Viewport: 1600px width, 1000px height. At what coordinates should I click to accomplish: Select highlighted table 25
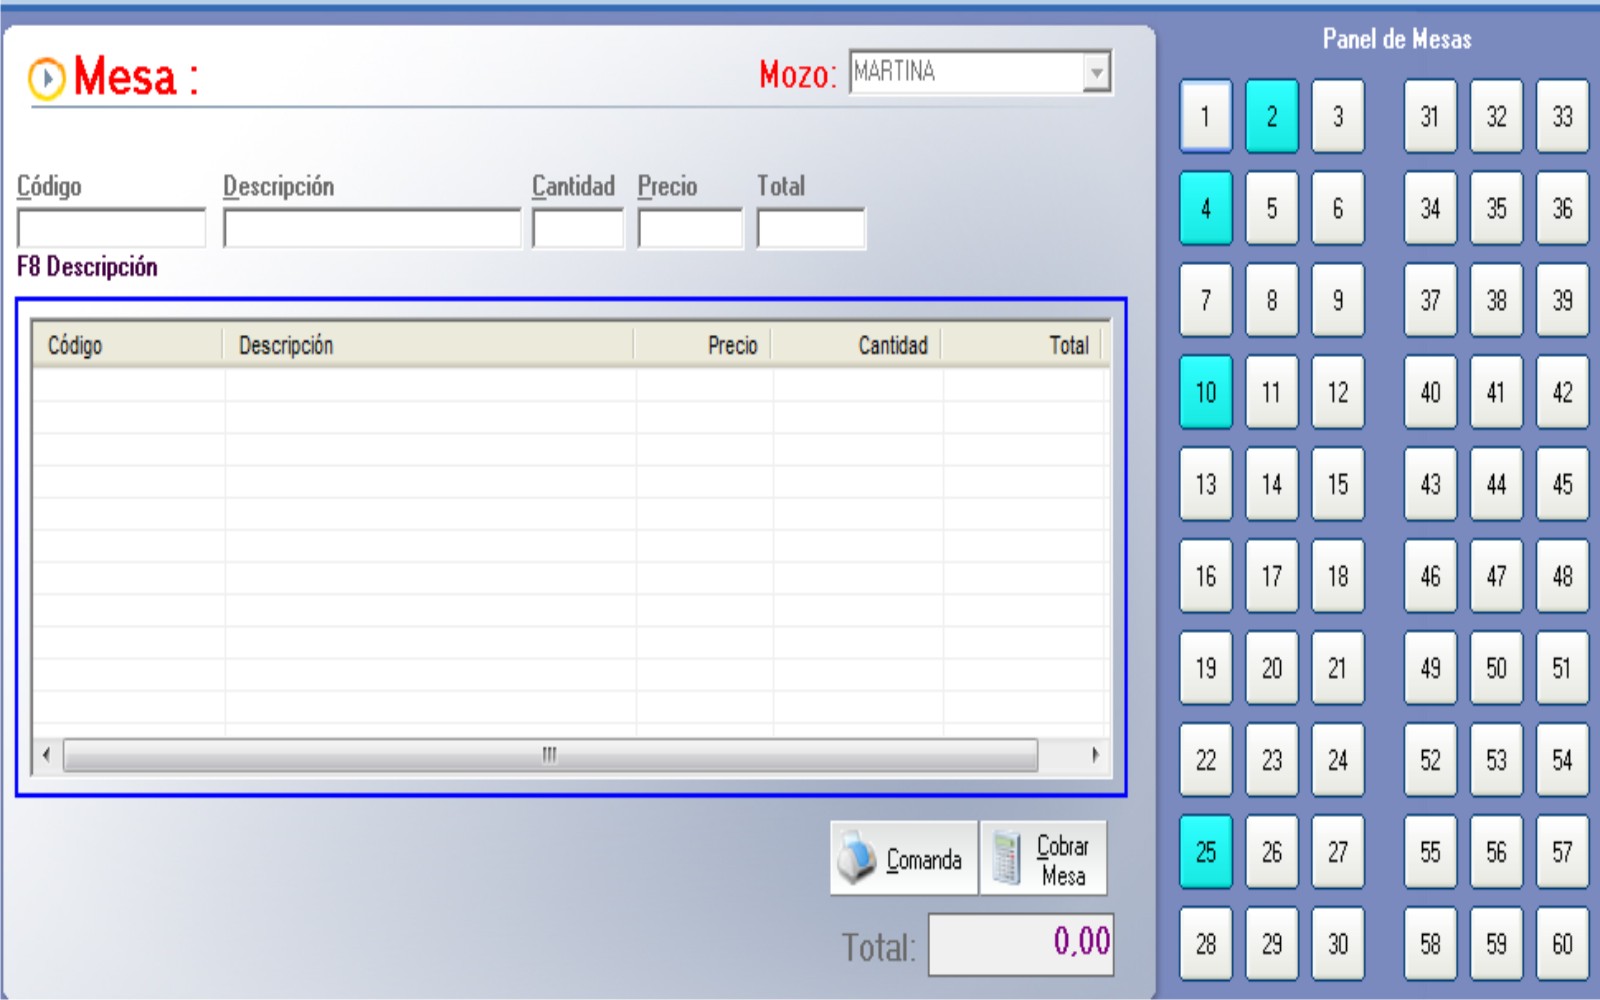pyautogui.click(x=1205, y=852)
